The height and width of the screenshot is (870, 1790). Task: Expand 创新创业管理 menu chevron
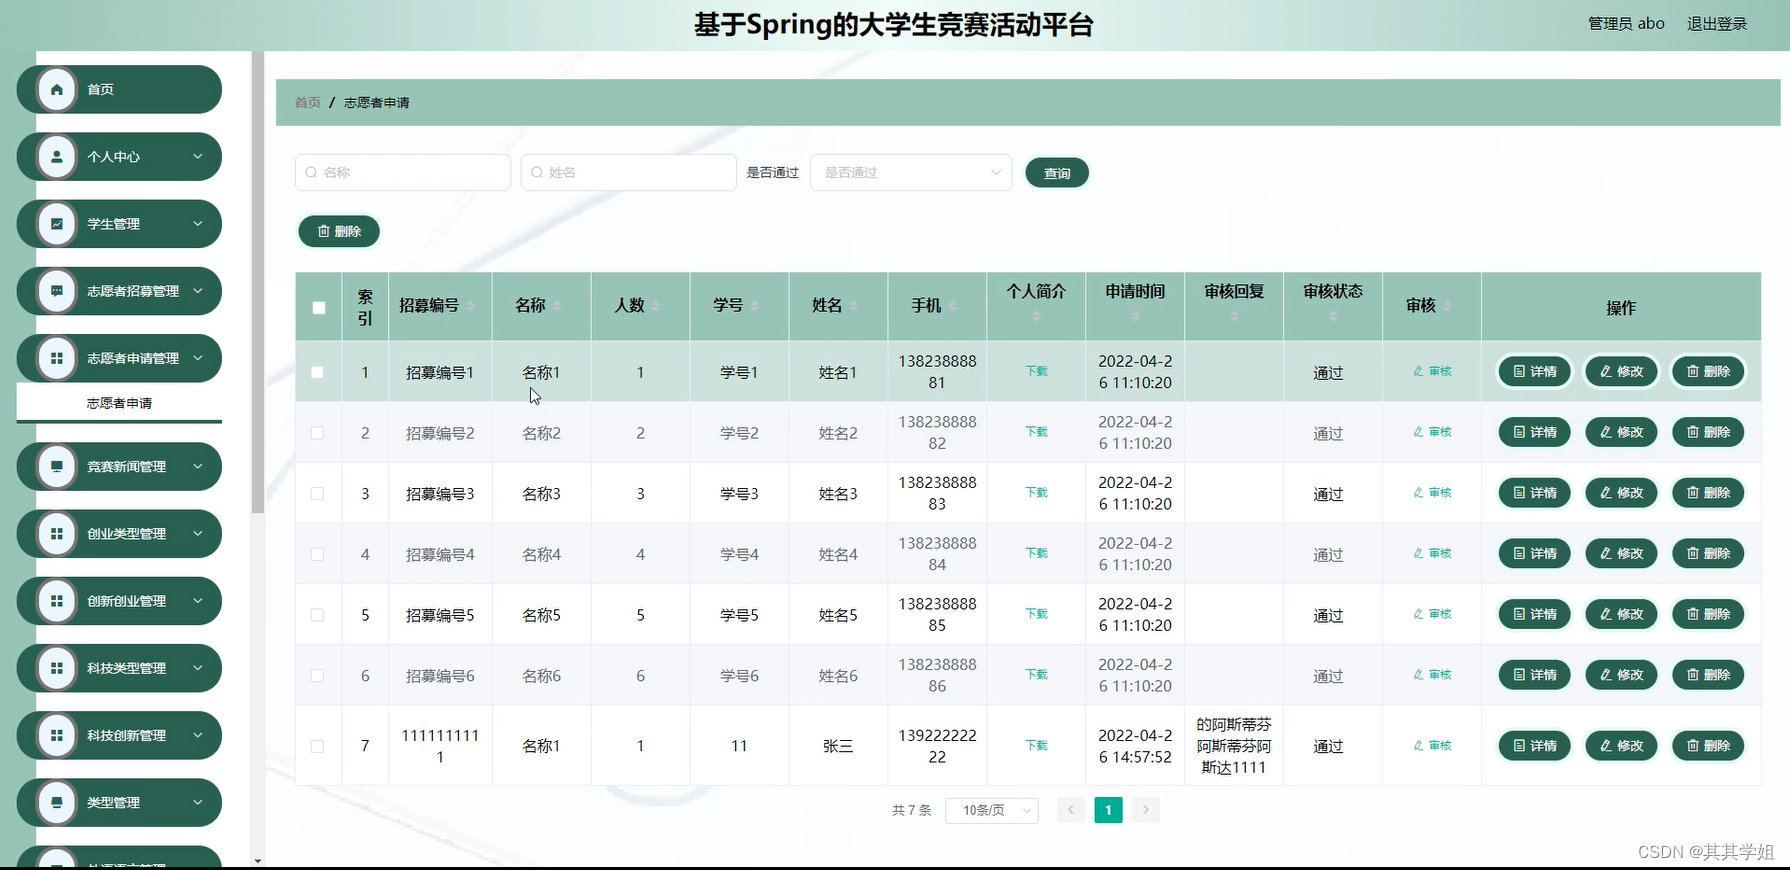[x=198, y=601]
